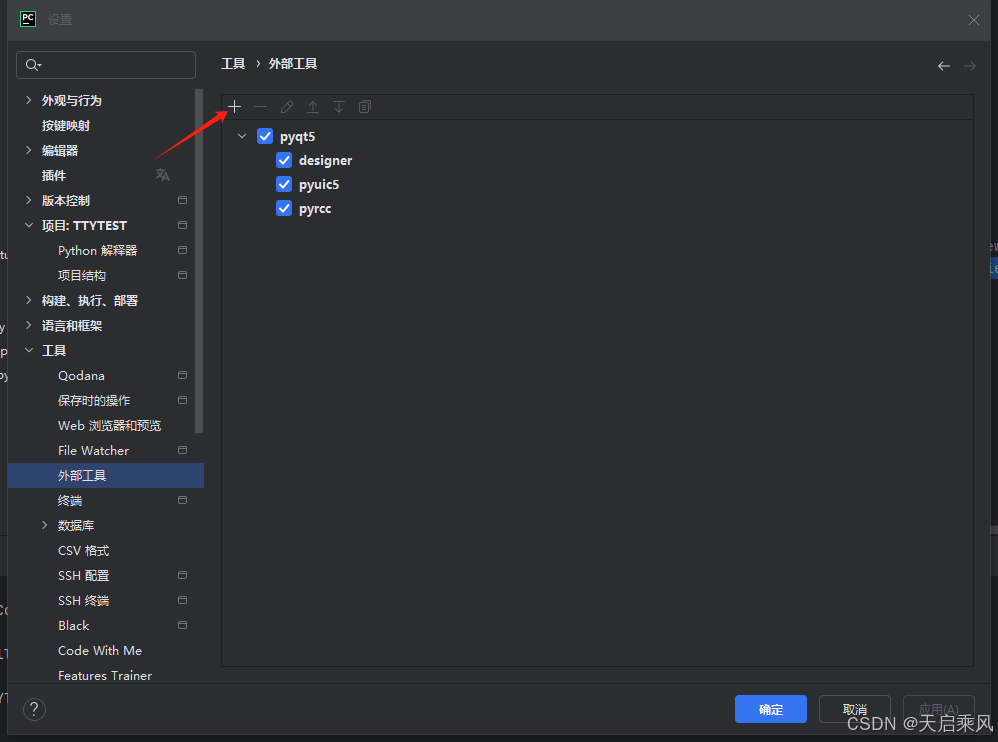Click the 工具 breadcrumb link
998x742 pixels.
(233, 64)
